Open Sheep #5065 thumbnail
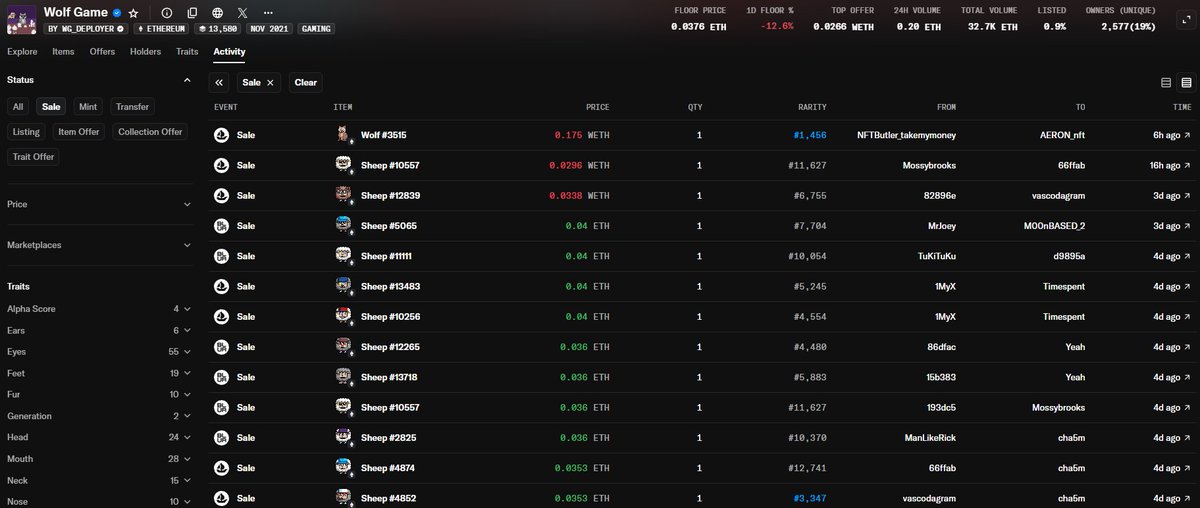Image resolution: width=1200 pixels, height=508 pixels. [x=343, y=226]
